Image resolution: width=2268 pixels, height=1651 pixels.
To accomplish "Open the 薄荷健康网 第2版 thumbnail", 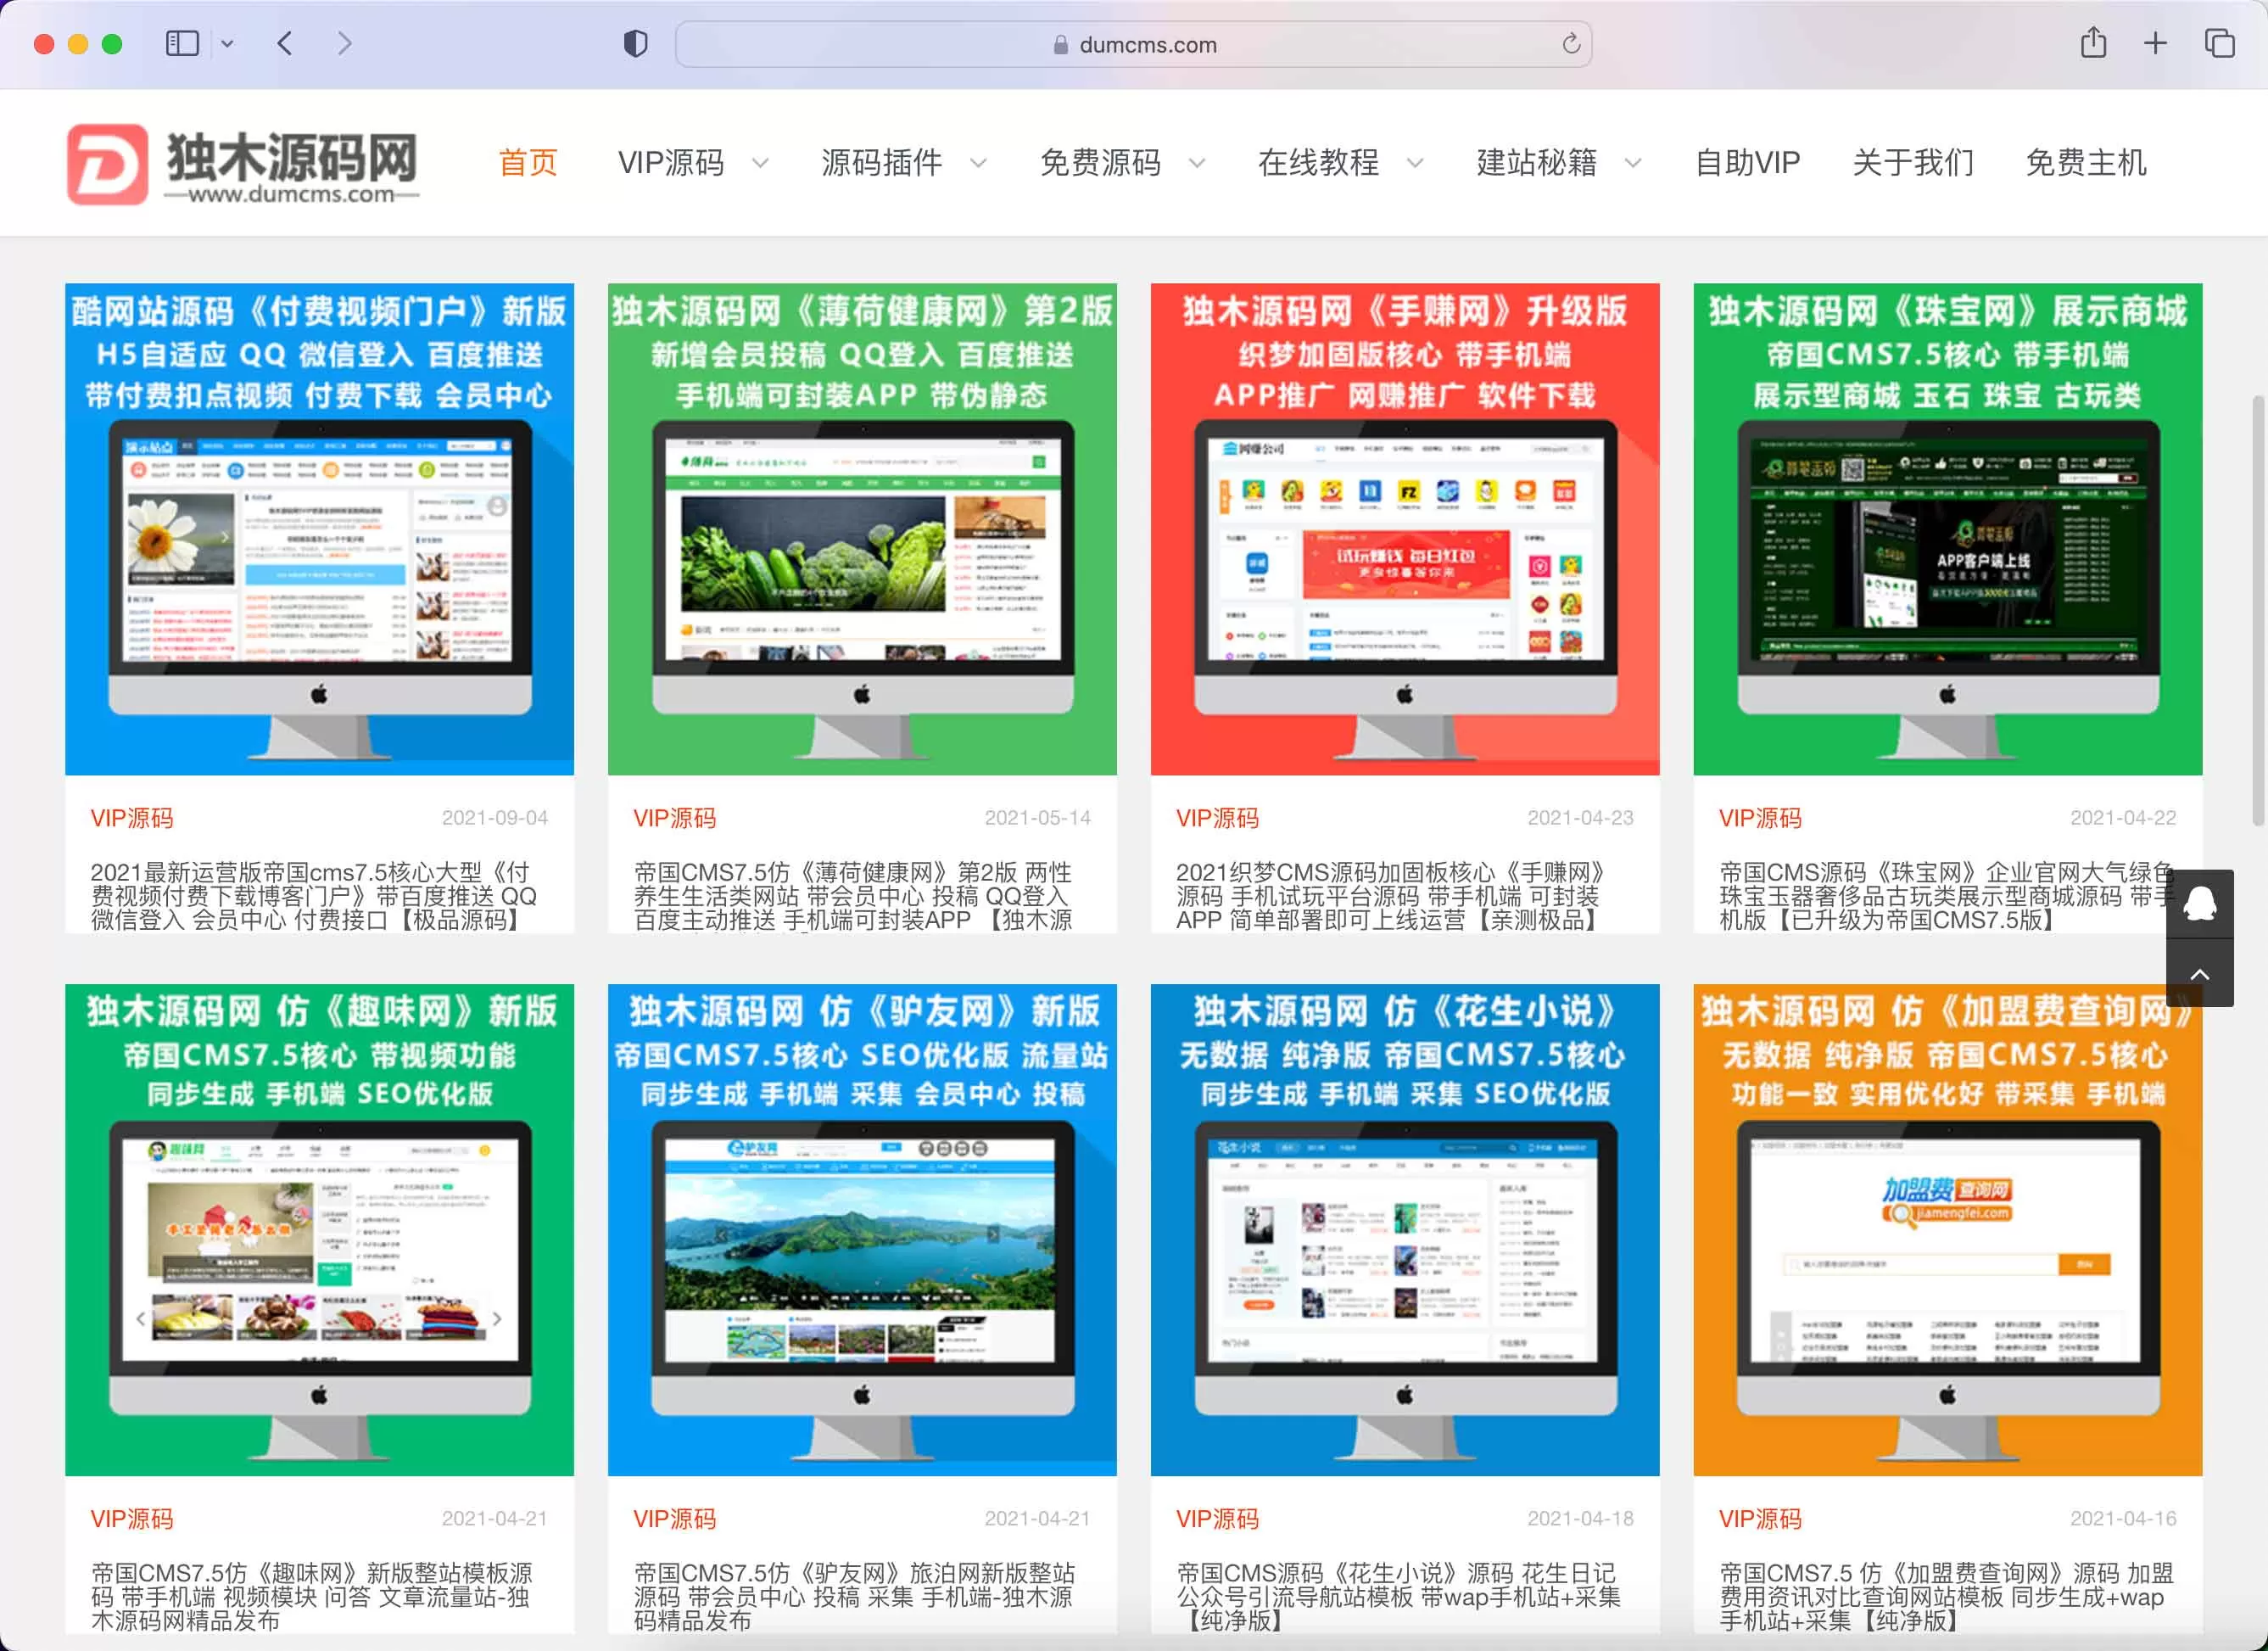I will pyautogui.click(x=862, y=529).
